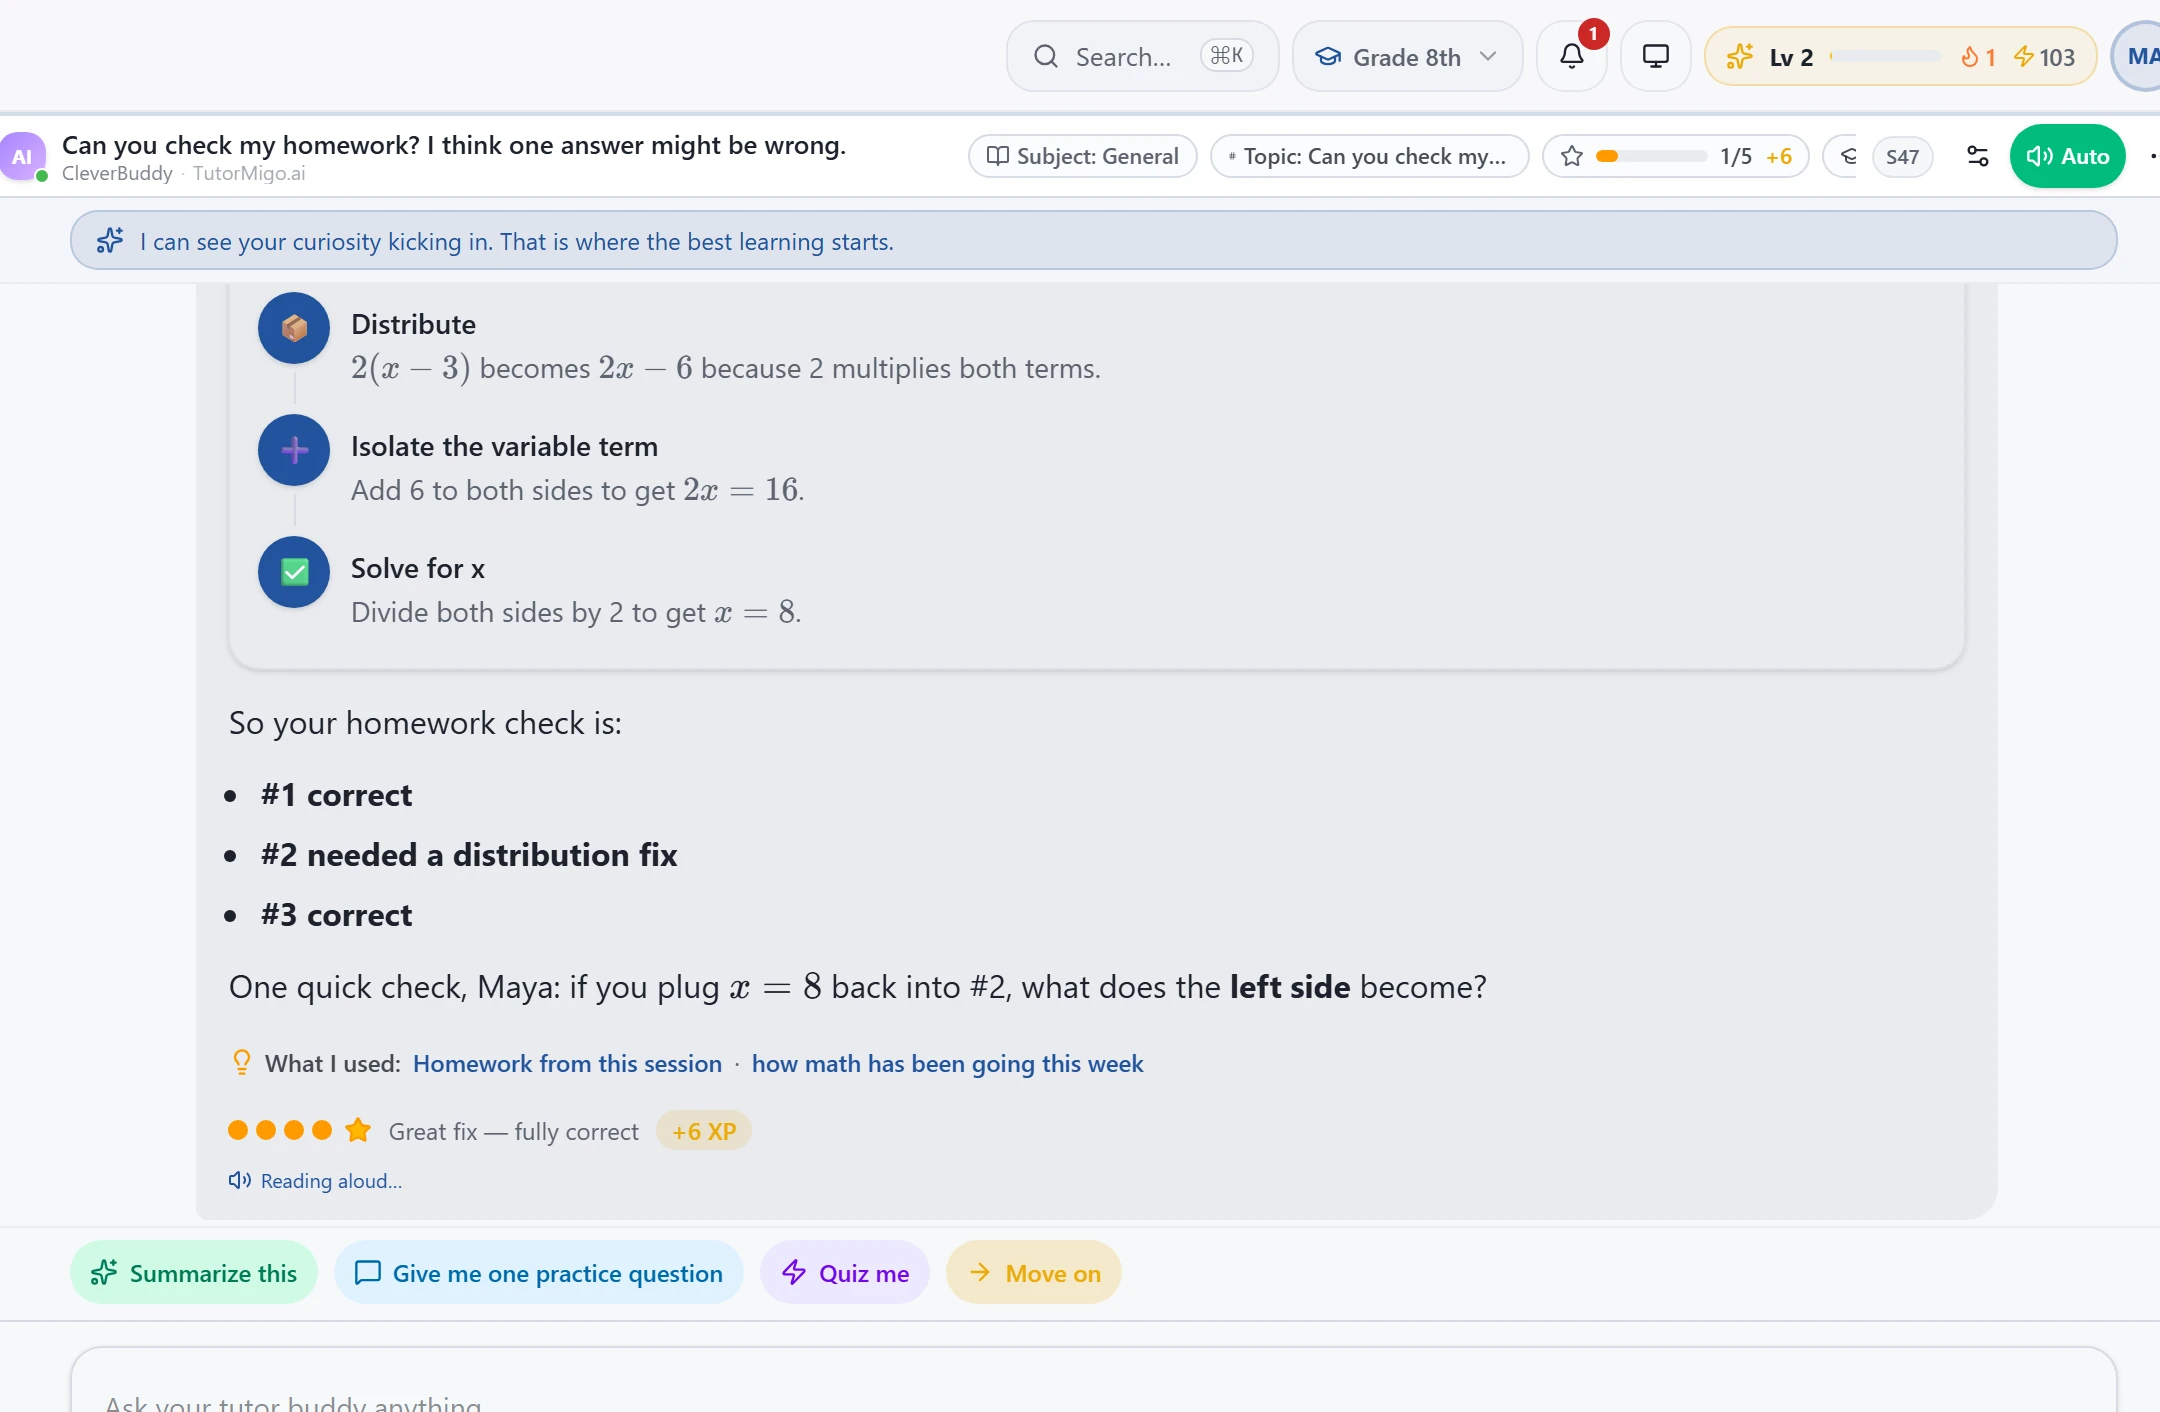Click the S47 badge
2160x1412 pixels.
click(1901, 156)
